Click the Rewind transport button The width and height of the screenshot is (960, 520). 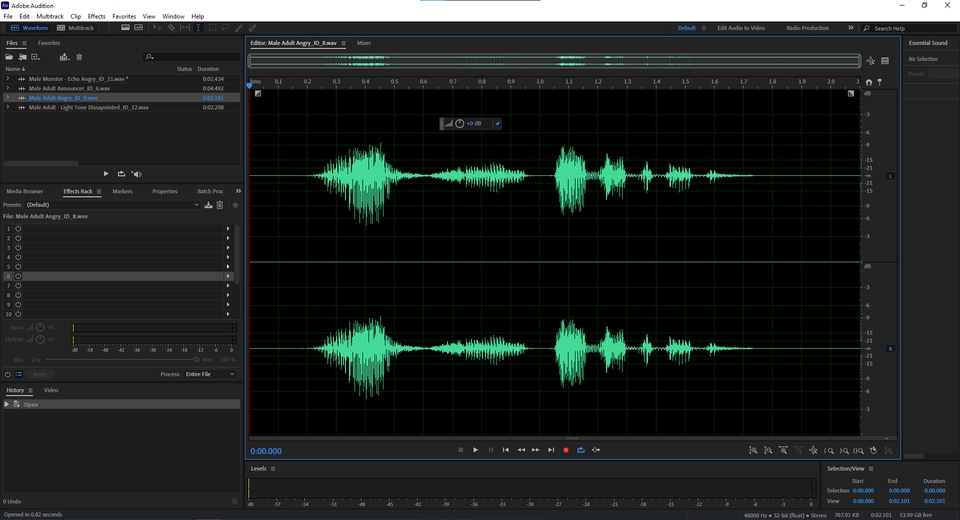521,450
